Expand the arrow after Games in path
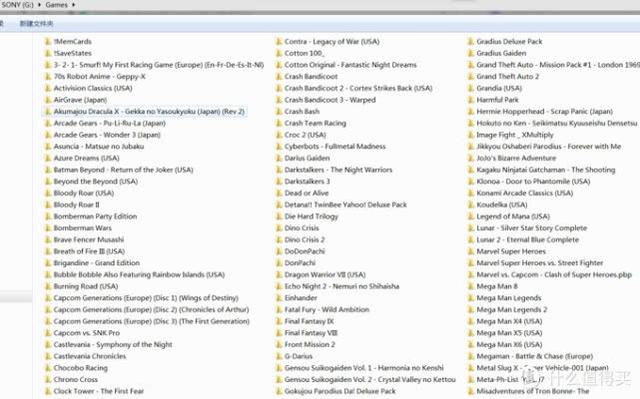Screen dimensions: 640x399 coord(73,5)
